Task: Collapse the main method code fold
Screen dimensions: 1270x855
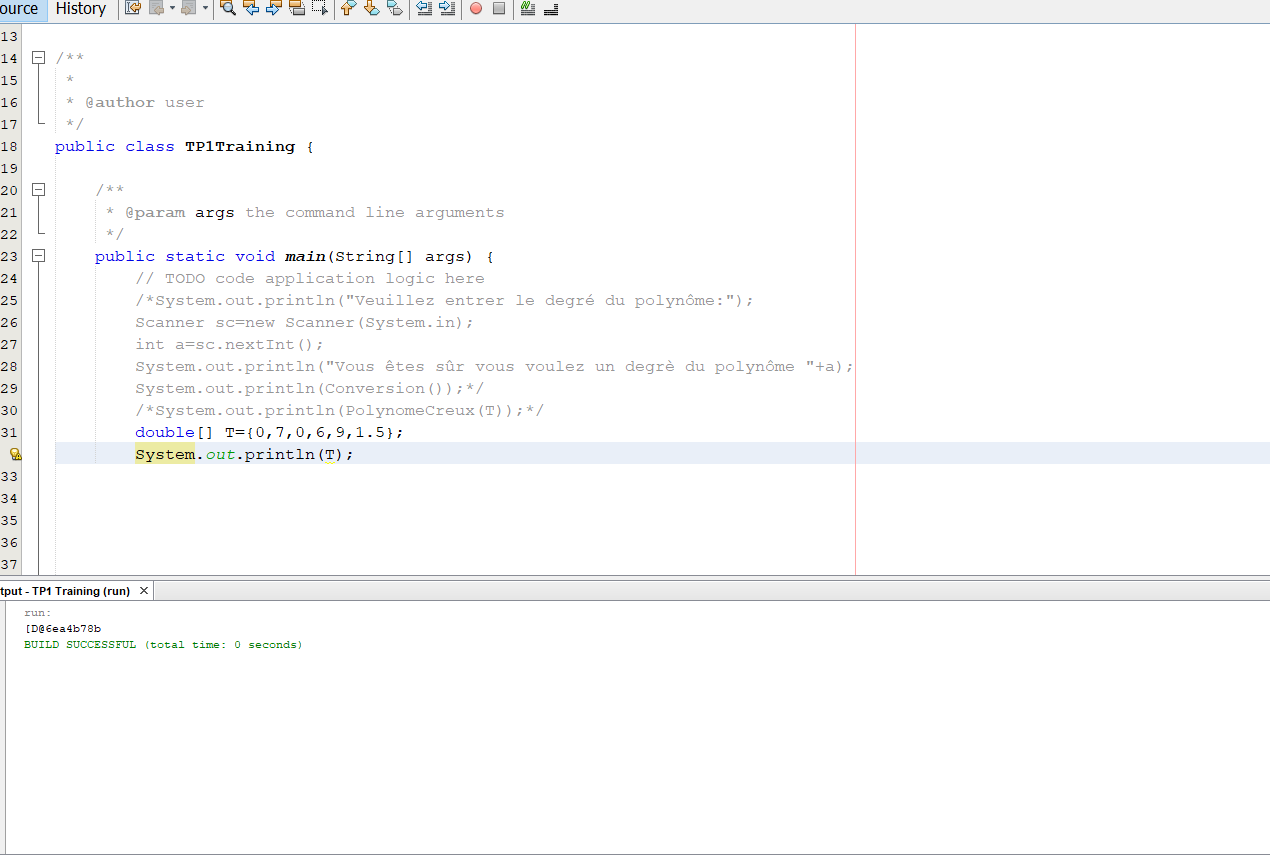Action: point(39,256)
